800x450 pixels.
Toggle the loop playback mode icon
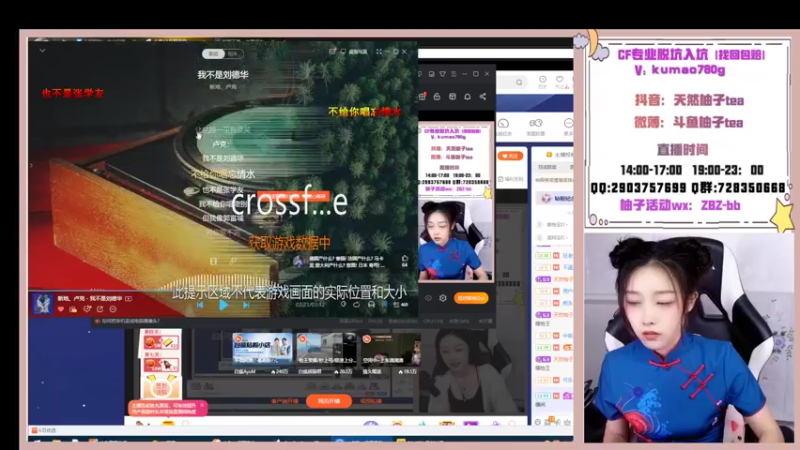coord(357,305)
